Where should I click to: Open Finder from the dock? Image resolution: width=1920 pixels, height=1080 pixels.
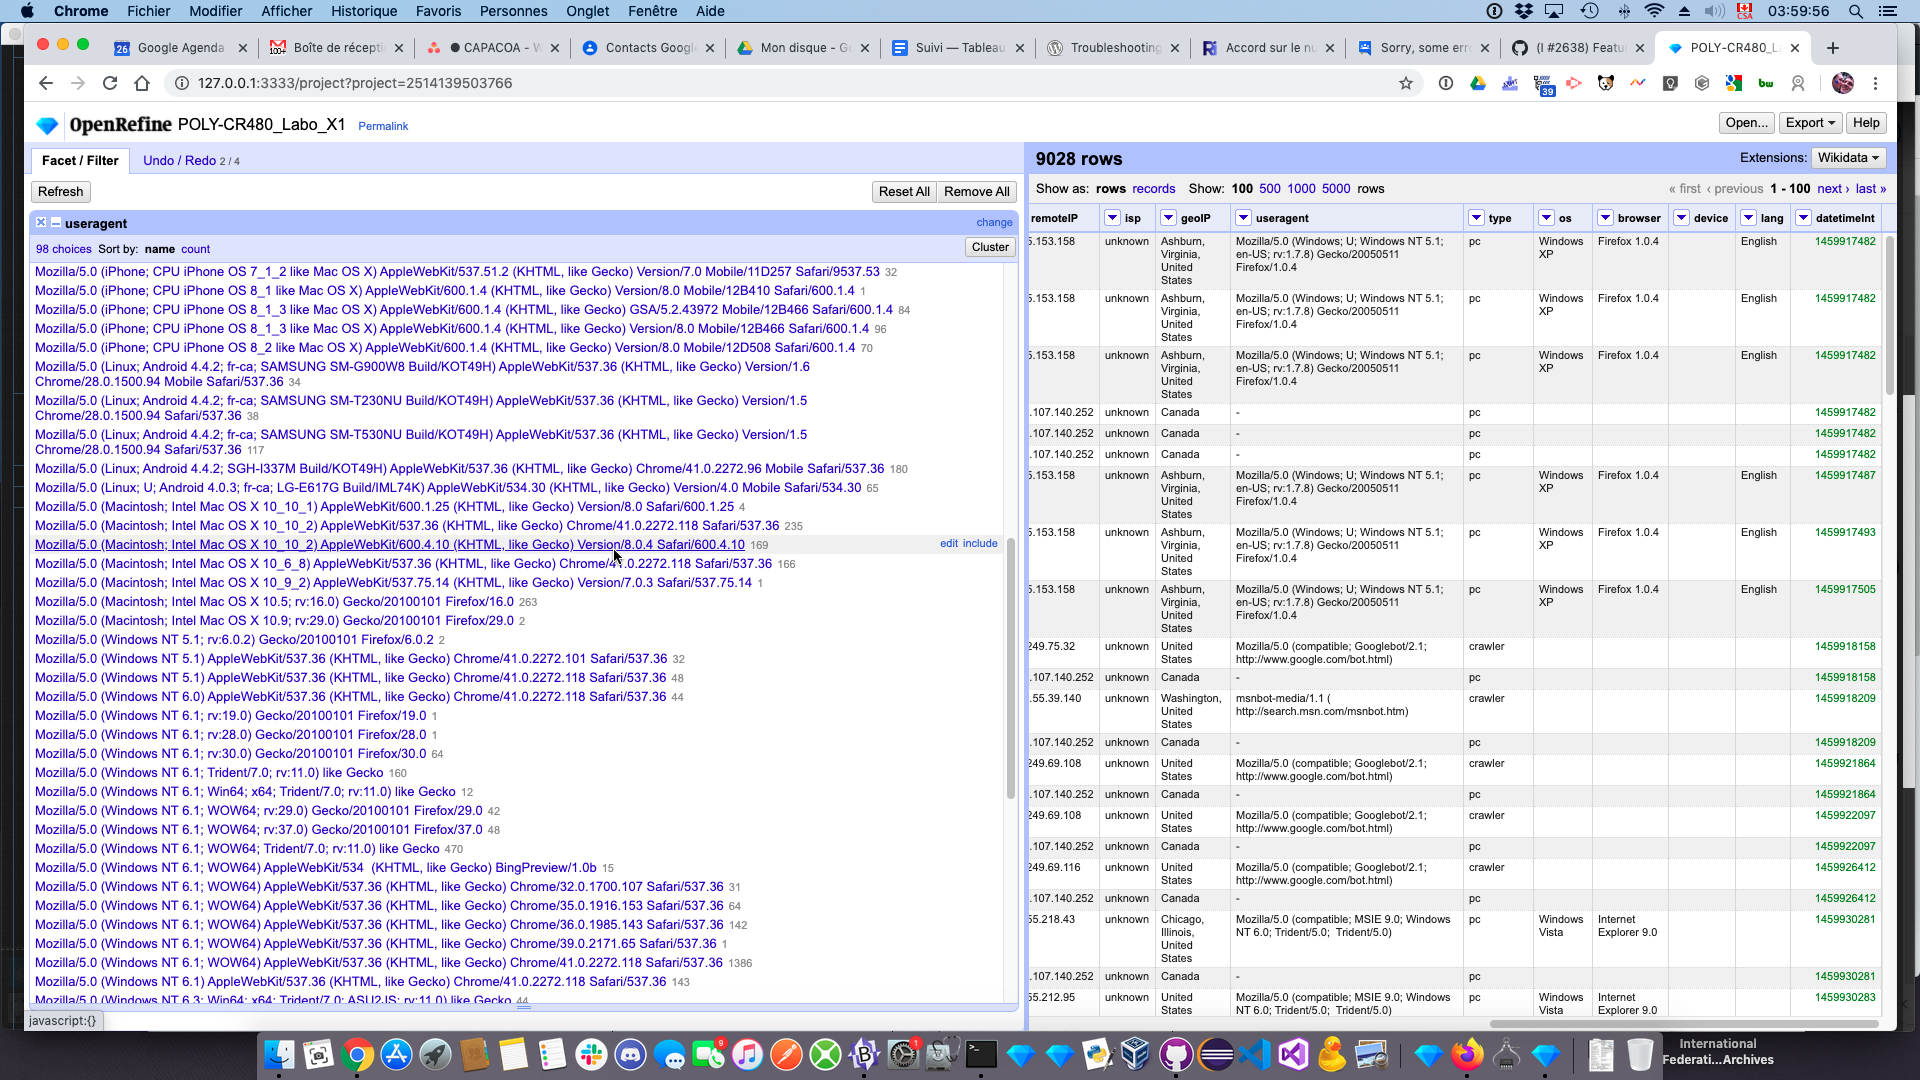279,1054
